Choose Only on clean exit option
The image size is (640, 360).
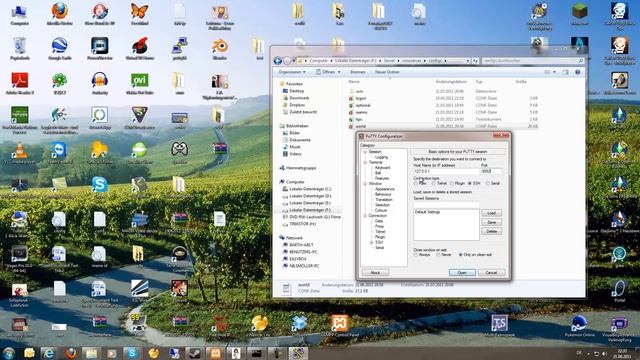[461, 255]
